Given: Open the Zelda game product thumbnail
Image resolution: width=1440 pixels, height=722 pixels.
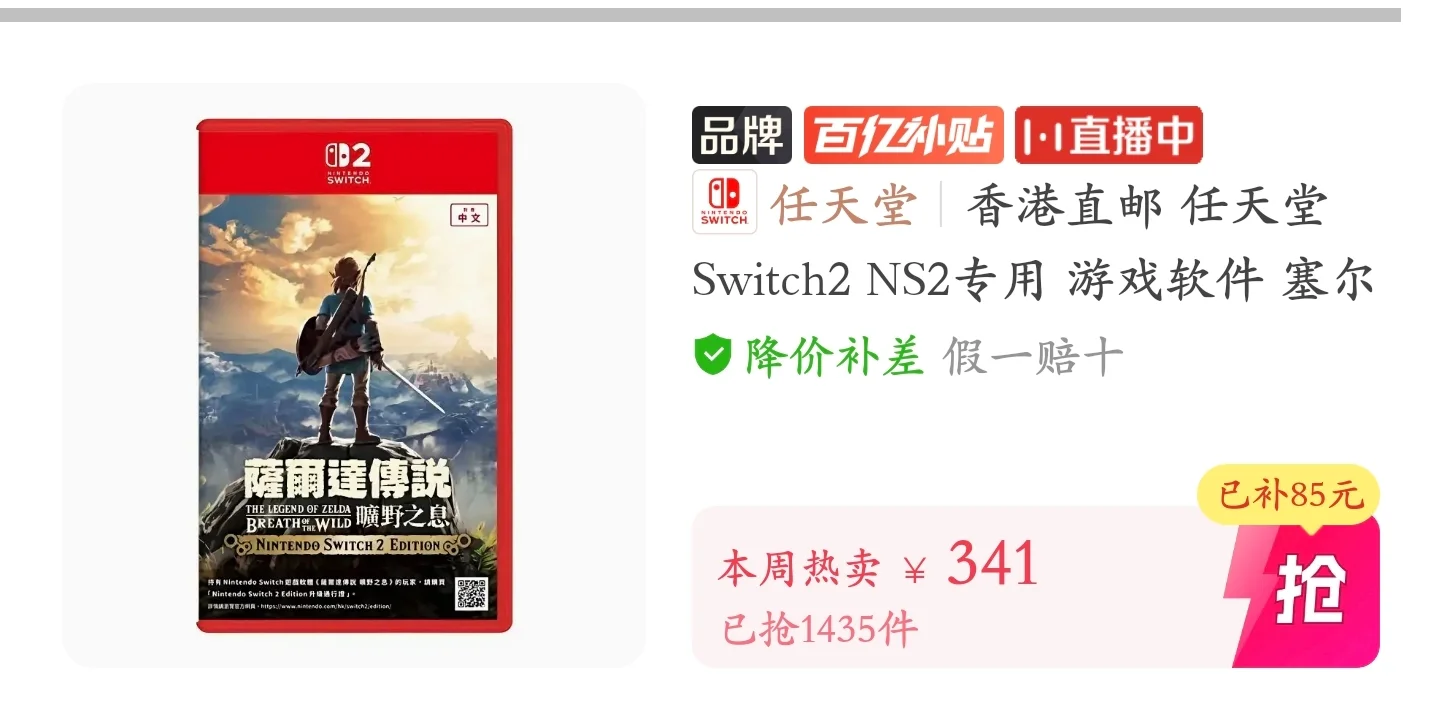Looking at the screenshot, I should pyautogui.click(x=354, y=375).
